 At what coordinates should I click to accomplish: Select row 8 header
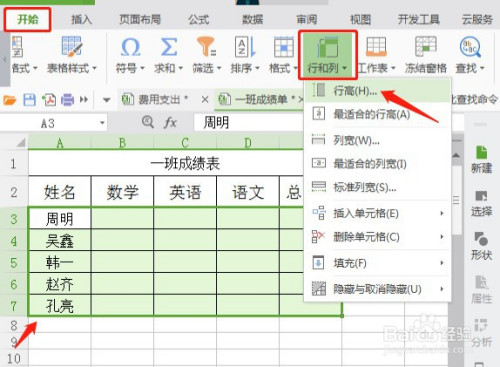(x=14, y=325)
